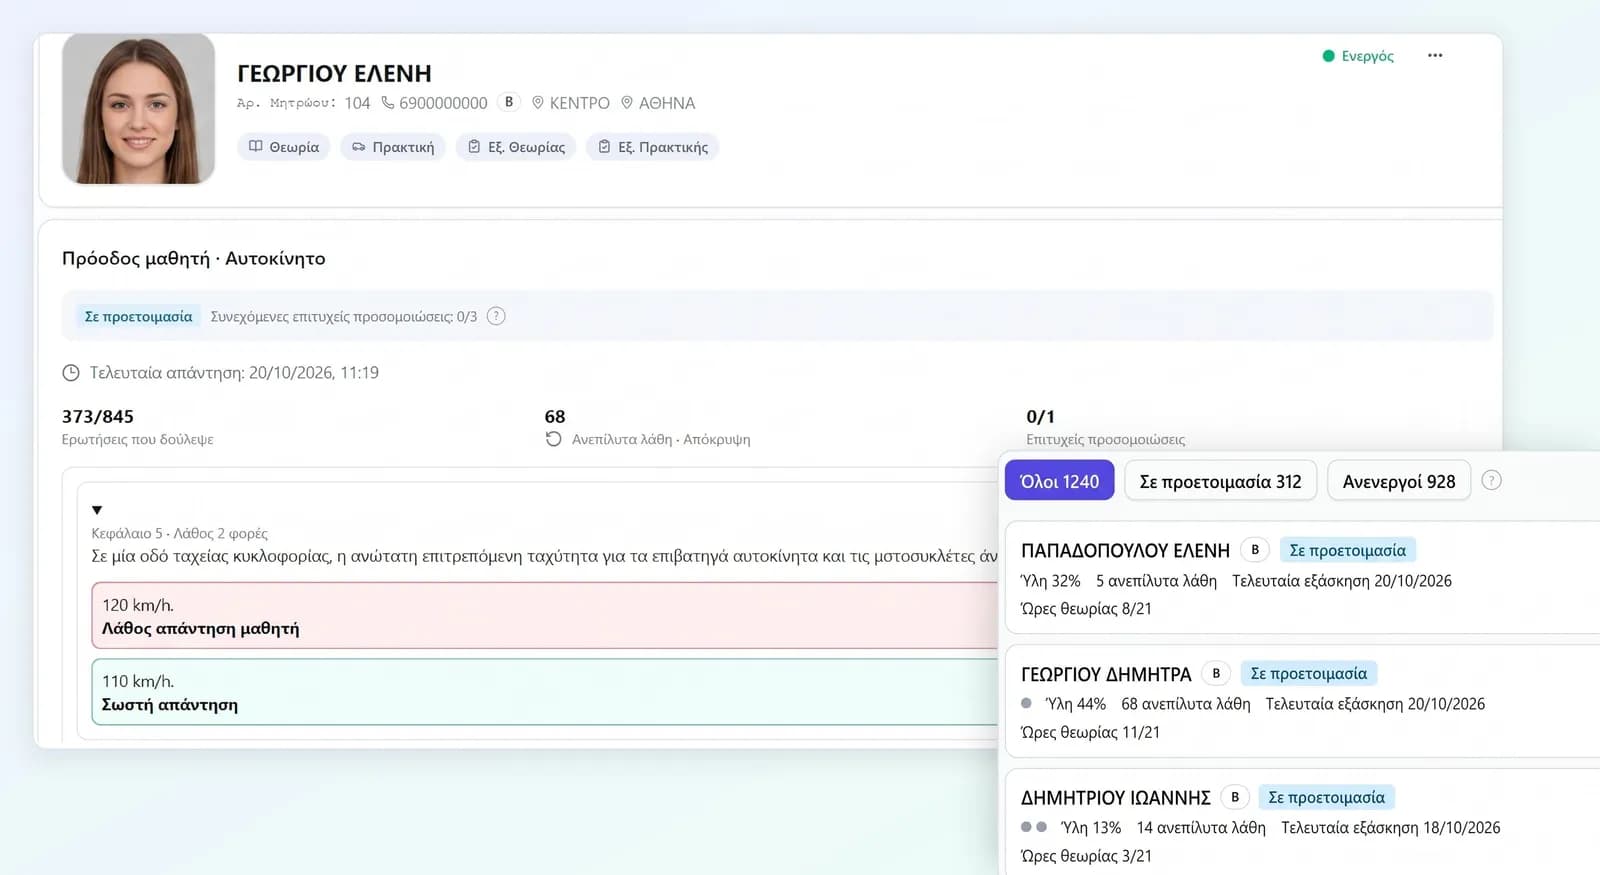Click the green dot next to Ενεργός
1600x875 pixels.
tap(1328, 56)
